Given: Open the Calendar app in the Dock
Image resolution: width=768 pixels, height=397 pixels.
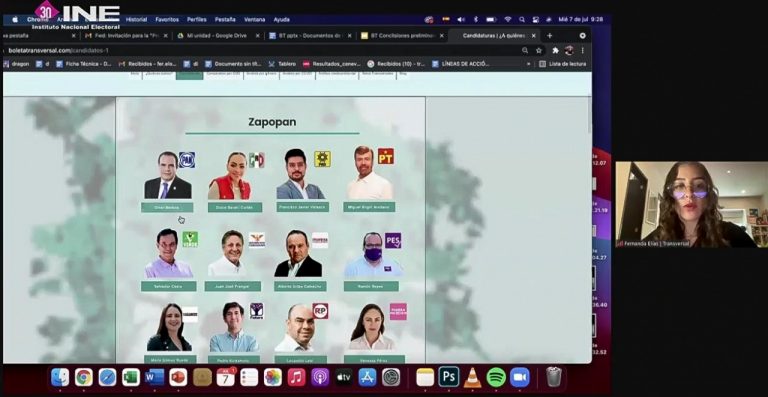Looking at the screenshot, I should 226,377.
